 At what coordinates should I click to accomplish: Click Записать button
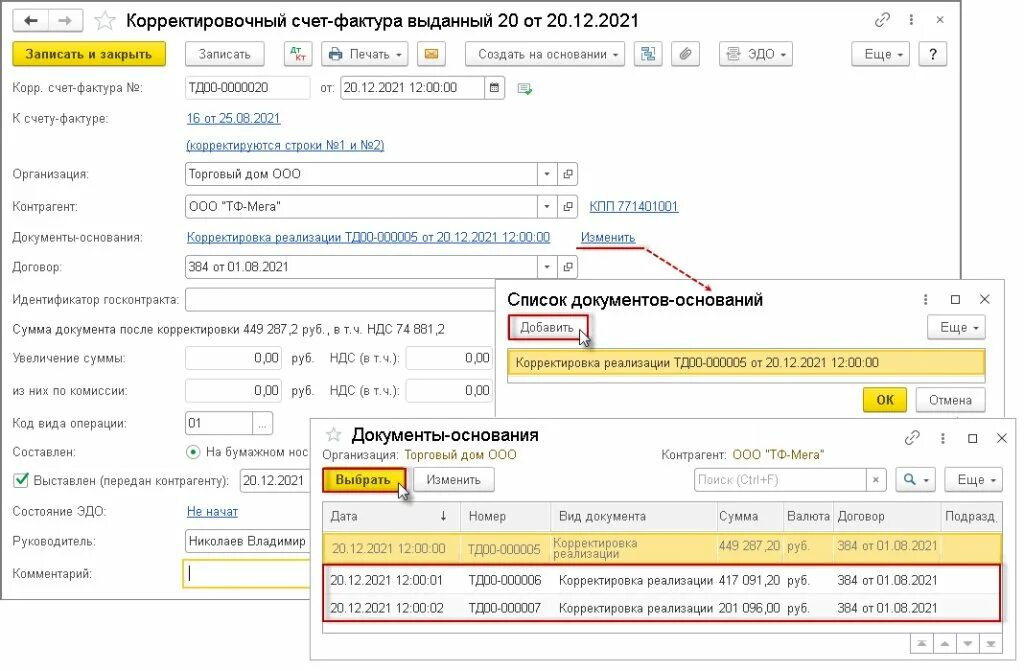(x=225, y=54)
